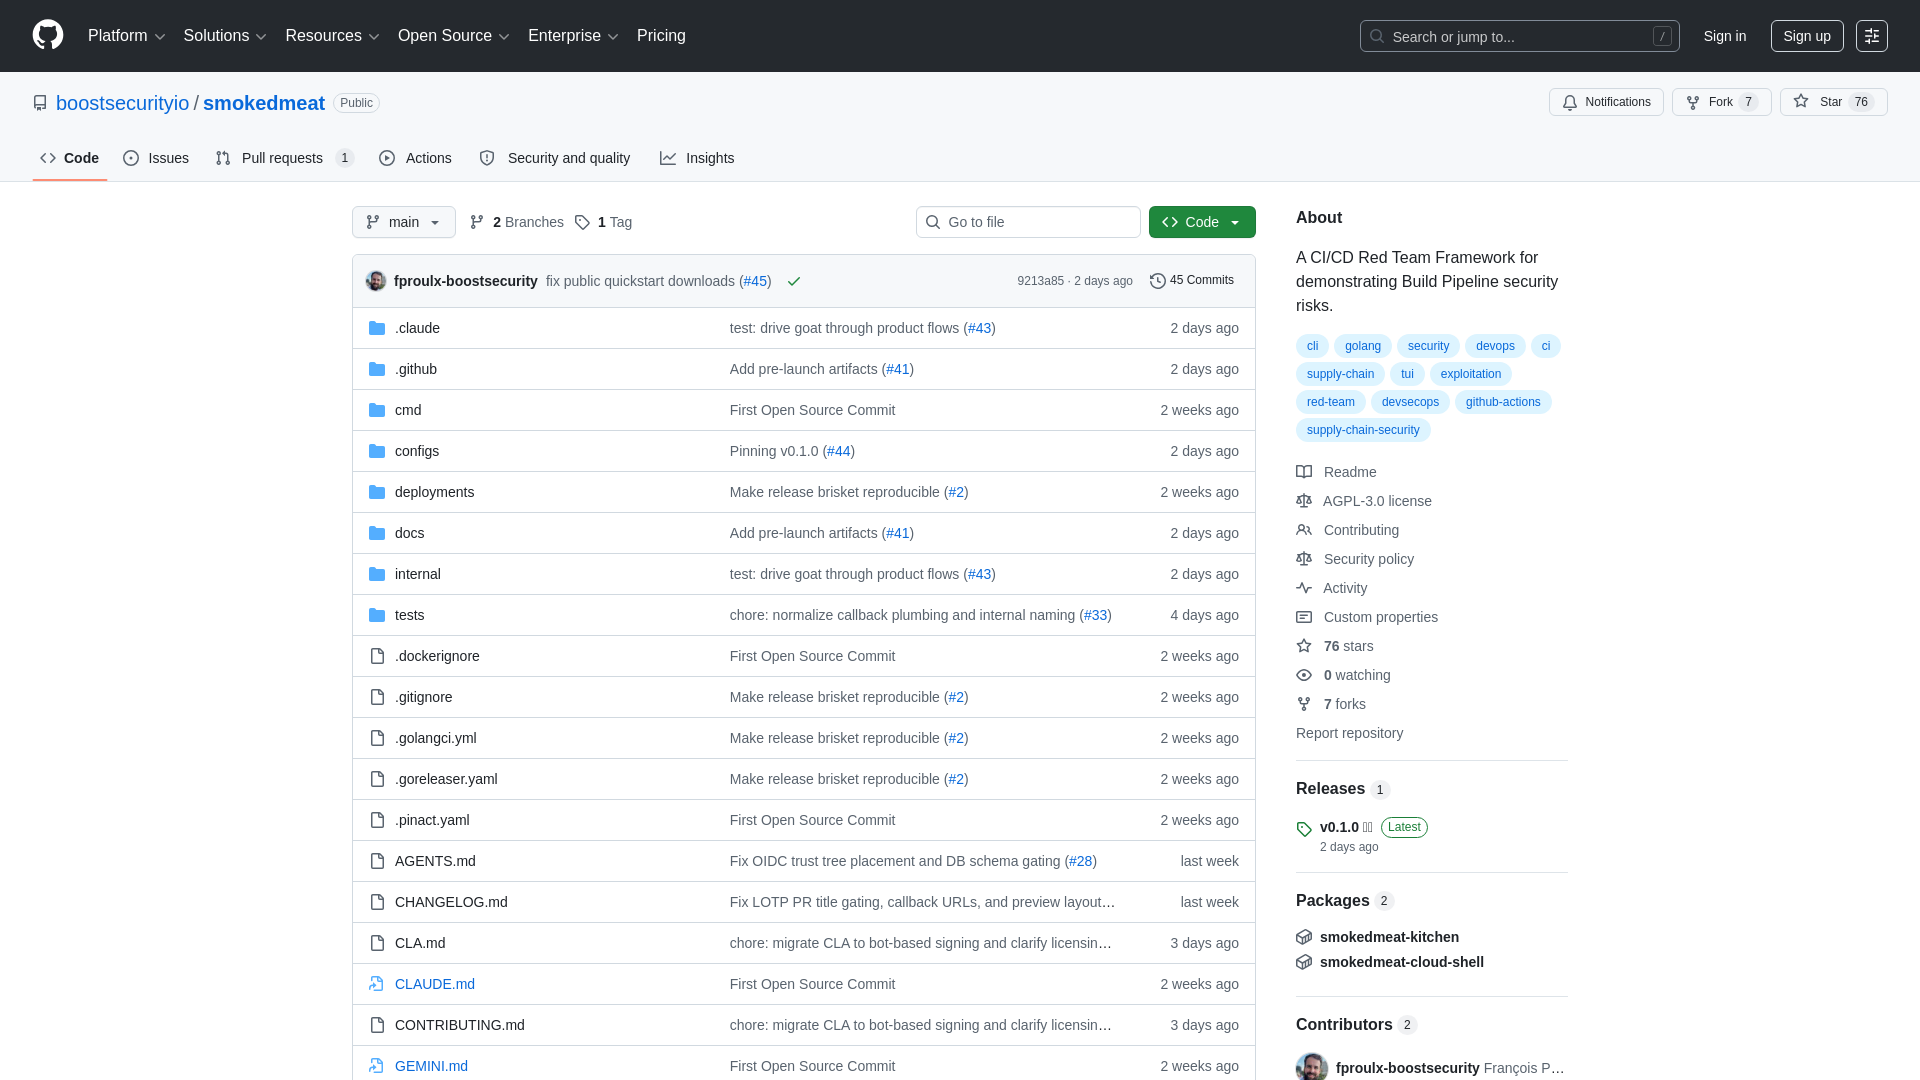The height and width of the screenshot is (1080, 1920).
Task: Click the Branches fork icon
Action: coord(477,222)
